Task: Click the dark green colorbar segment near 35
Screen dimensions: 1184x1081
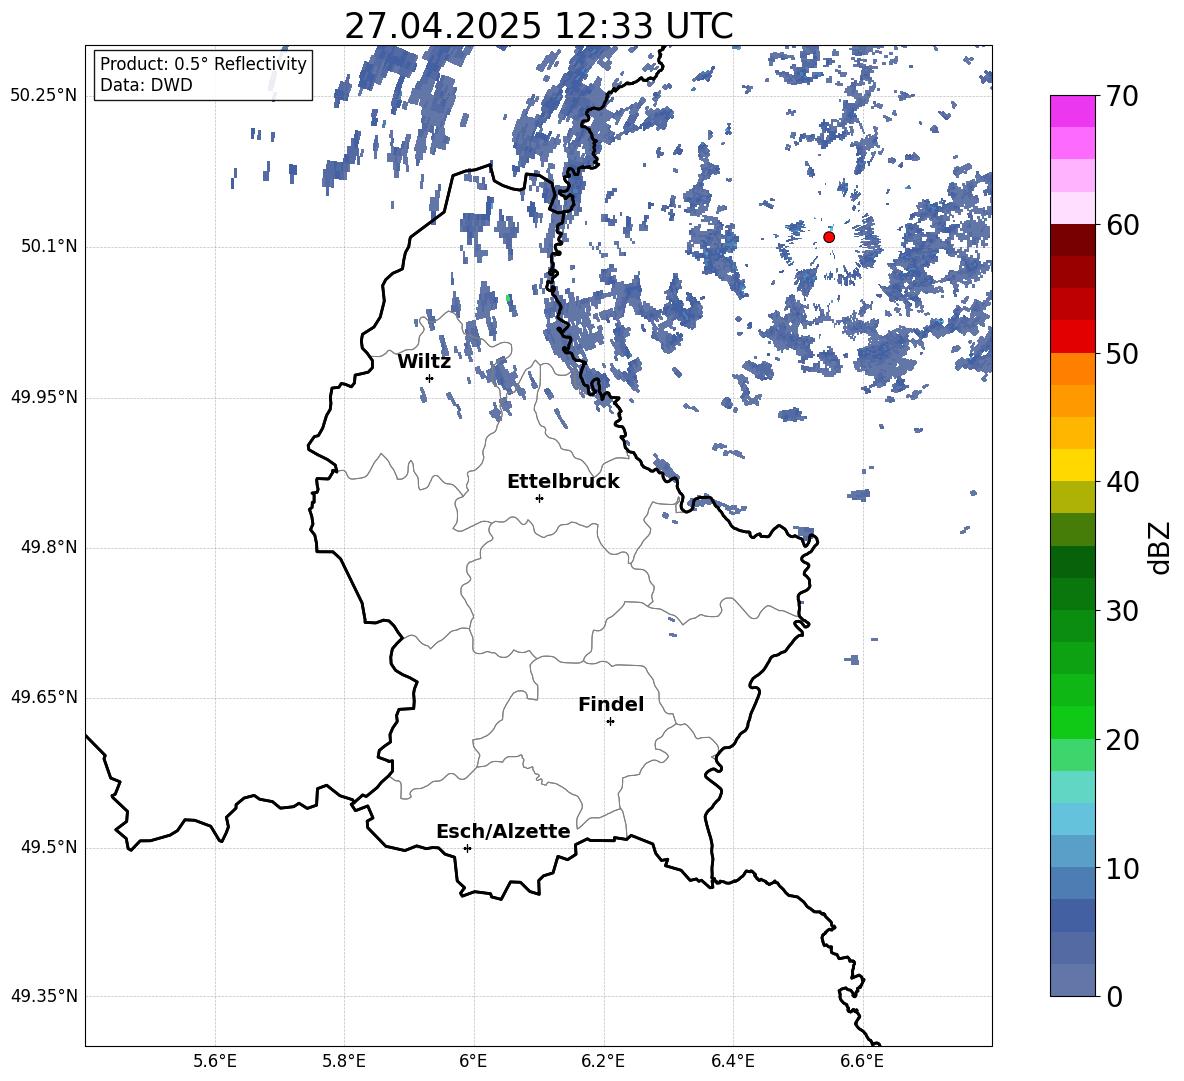Action: [1073, 562]
